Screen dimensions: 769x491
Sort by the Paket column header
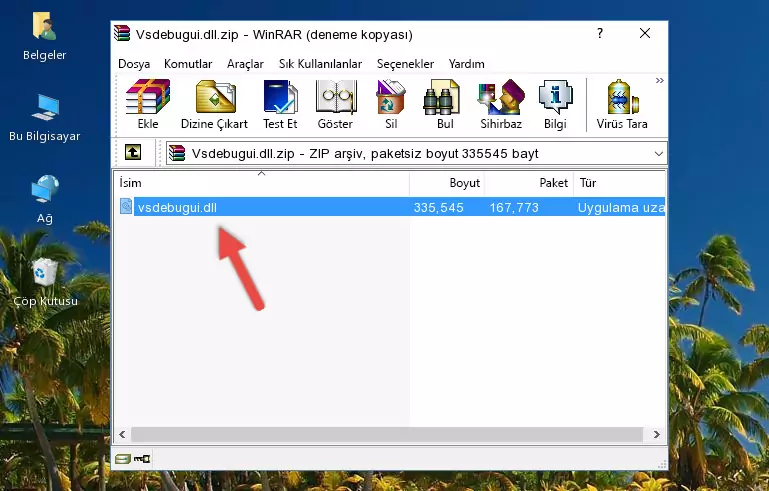click(529, 183)
